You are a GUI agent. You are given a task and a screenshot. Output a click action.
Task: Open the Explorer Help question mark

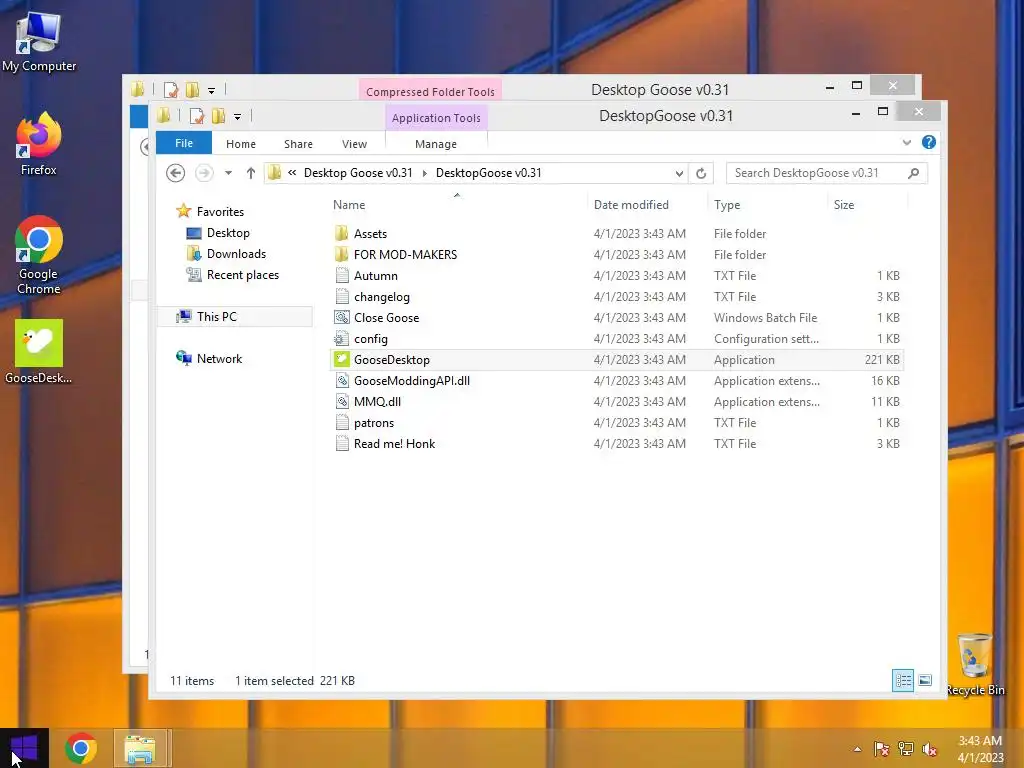tap(929, 142)
